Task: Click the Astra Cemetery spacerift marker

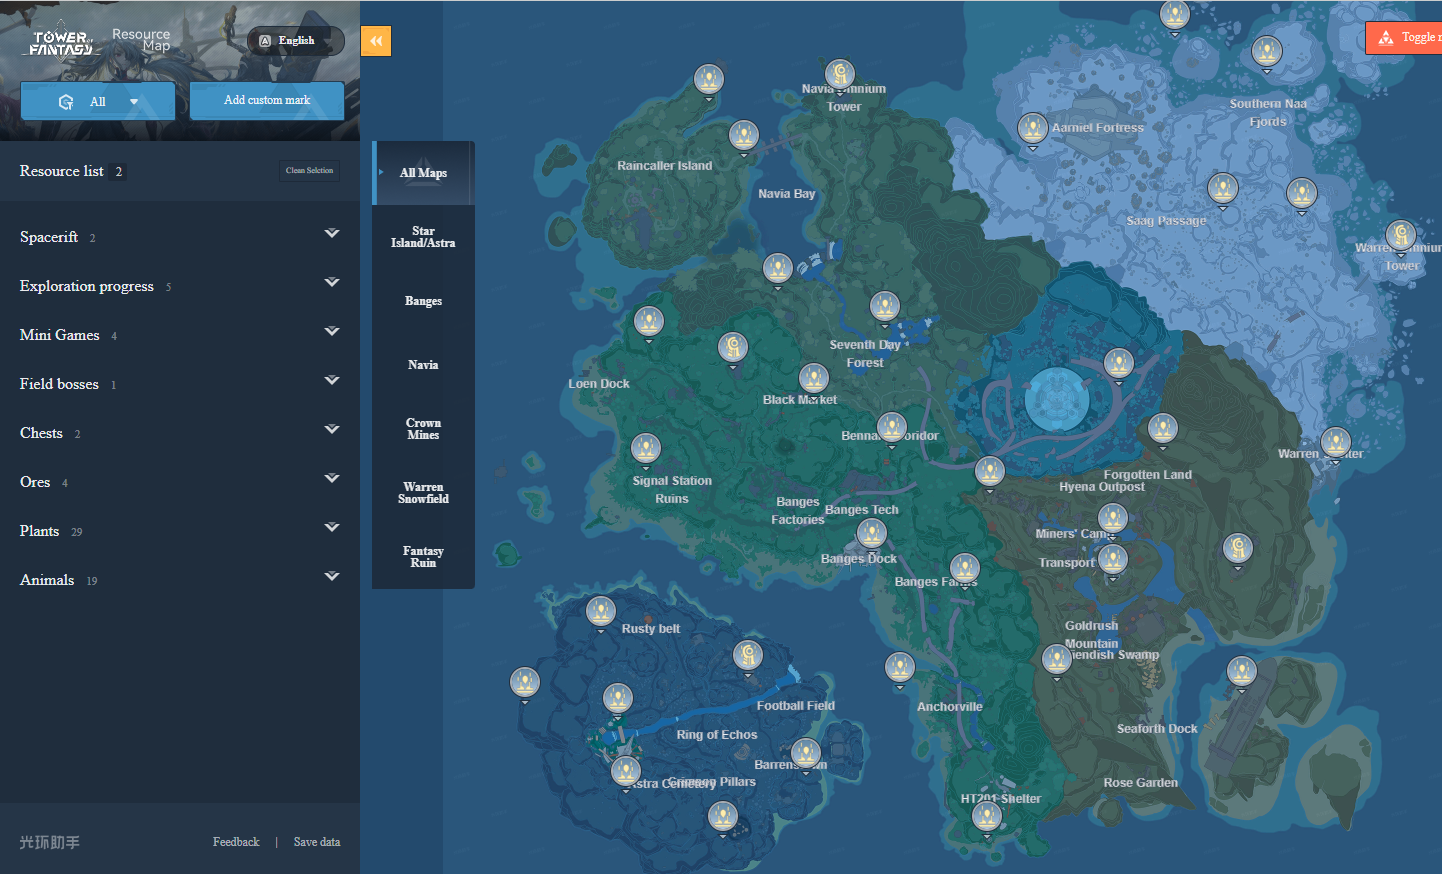Action: tap(626, 772)
